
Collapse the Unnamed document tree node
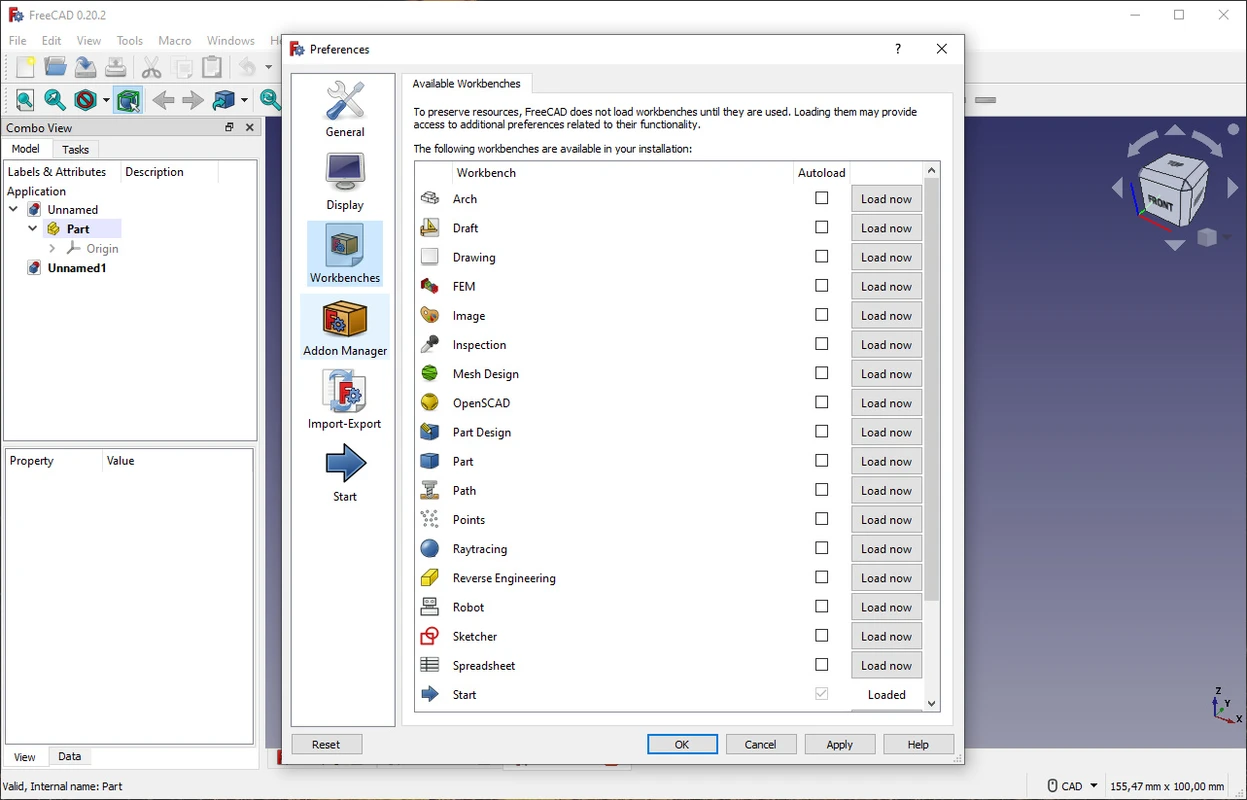click(13, 209)
